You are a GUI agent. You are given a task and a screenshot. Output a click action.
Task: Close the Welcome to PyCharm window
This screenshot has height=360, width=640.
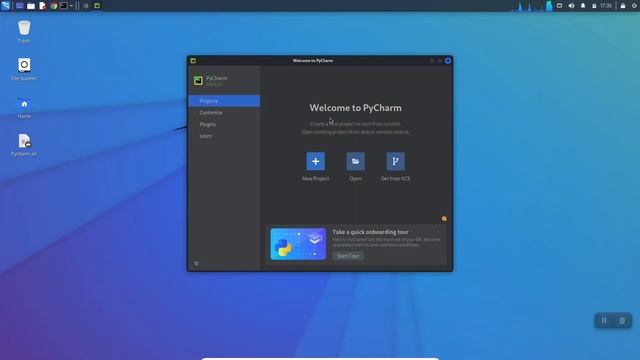[x=448, y=61]
